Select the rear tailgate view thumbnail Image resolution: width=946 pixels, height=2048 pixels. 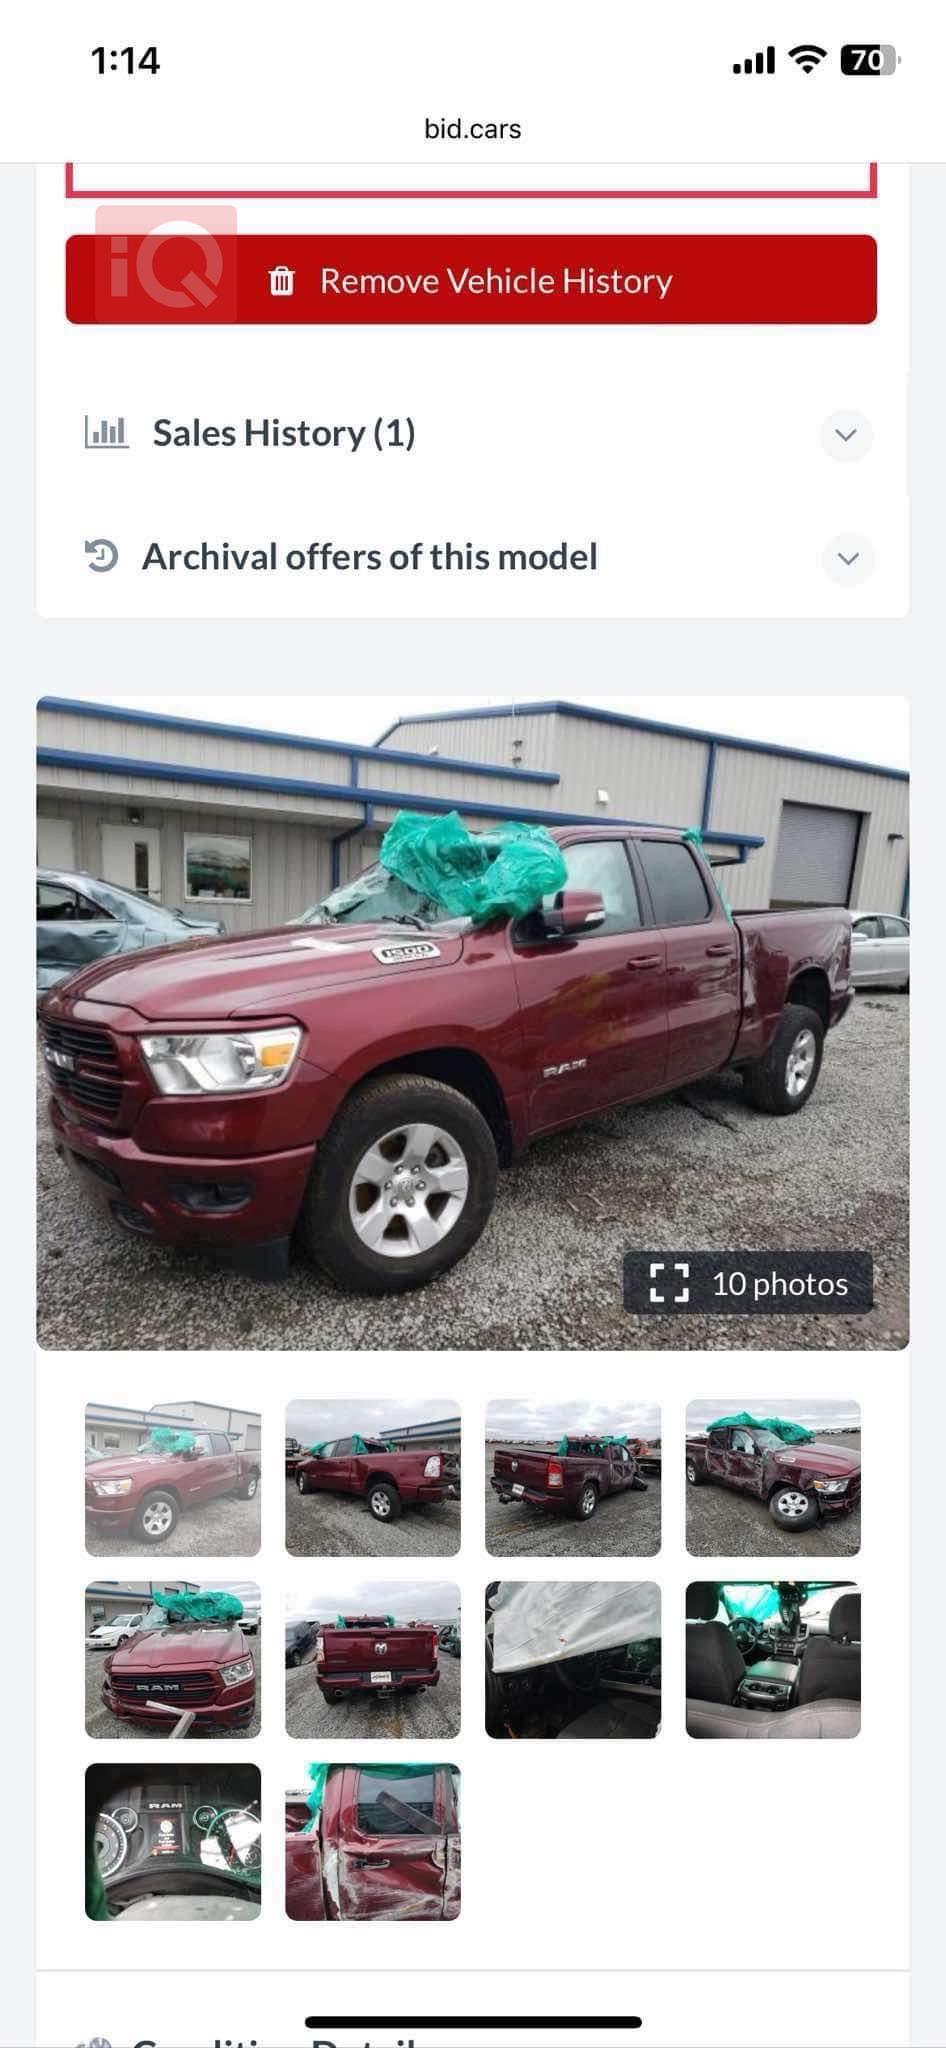coord(373,1659)
